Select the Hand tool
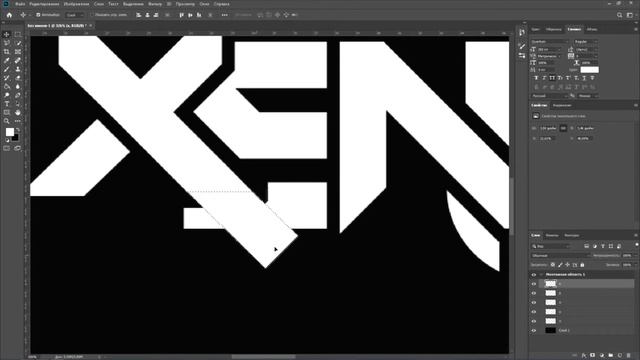 18,112
